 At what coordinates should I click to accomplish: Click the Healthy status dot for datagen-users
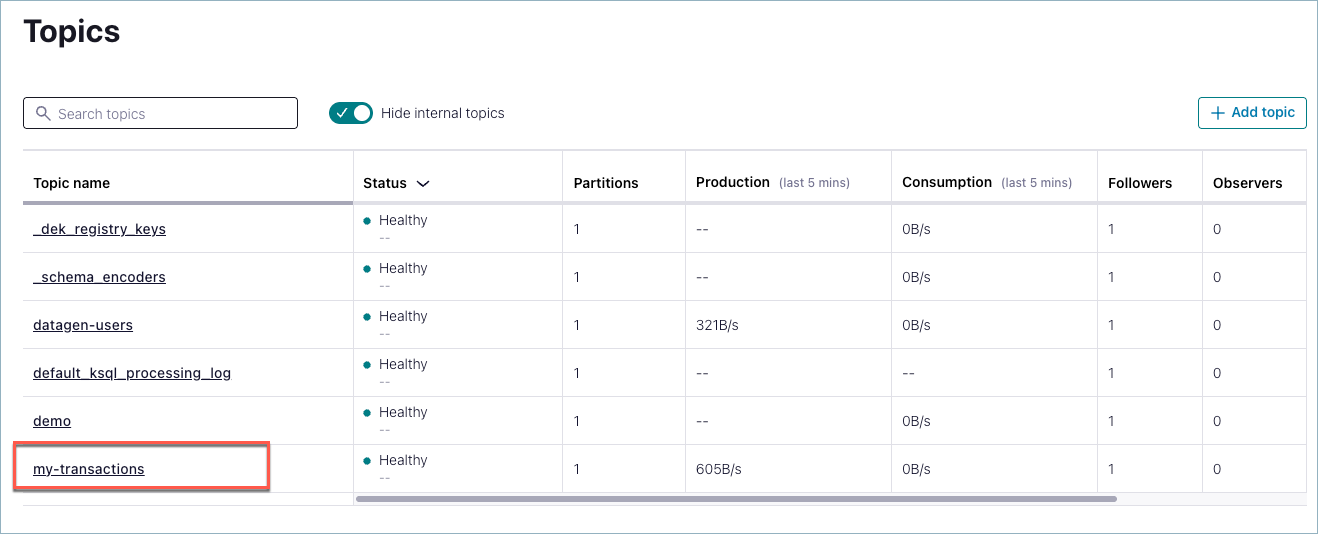367,317
